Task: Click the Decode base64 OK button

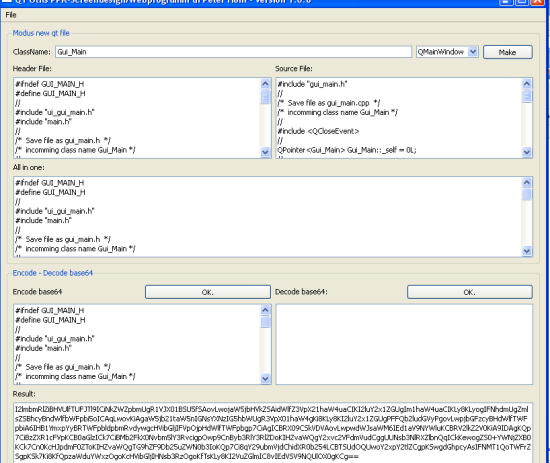Action: click(470, 292)
